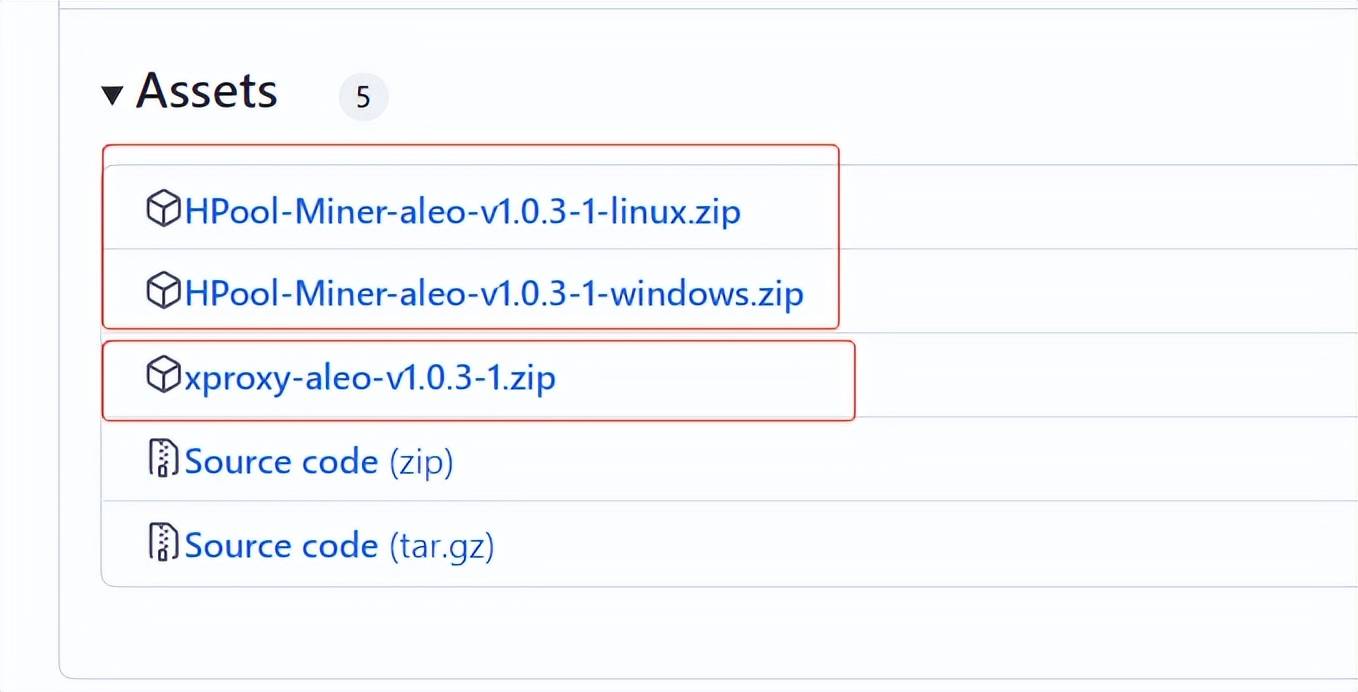Open the Source code link for tar.gz

pyautogui.click(x=281, y=545)
